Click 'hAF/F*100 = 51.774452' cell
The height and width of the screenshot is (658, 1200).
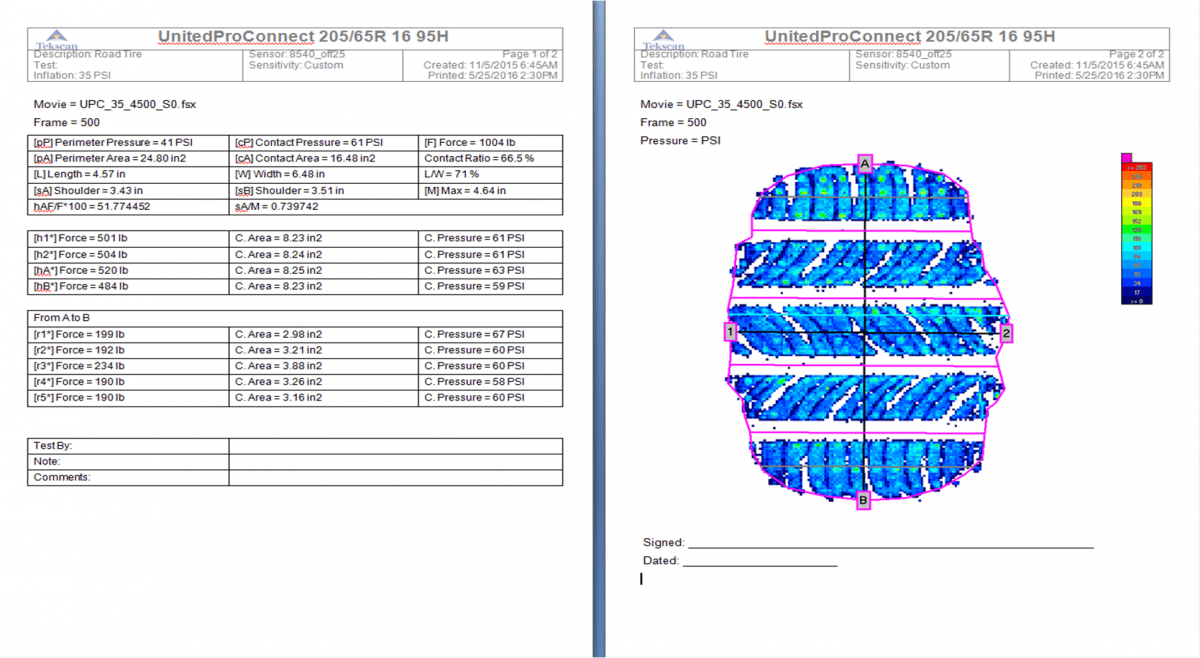coord(128,206)
